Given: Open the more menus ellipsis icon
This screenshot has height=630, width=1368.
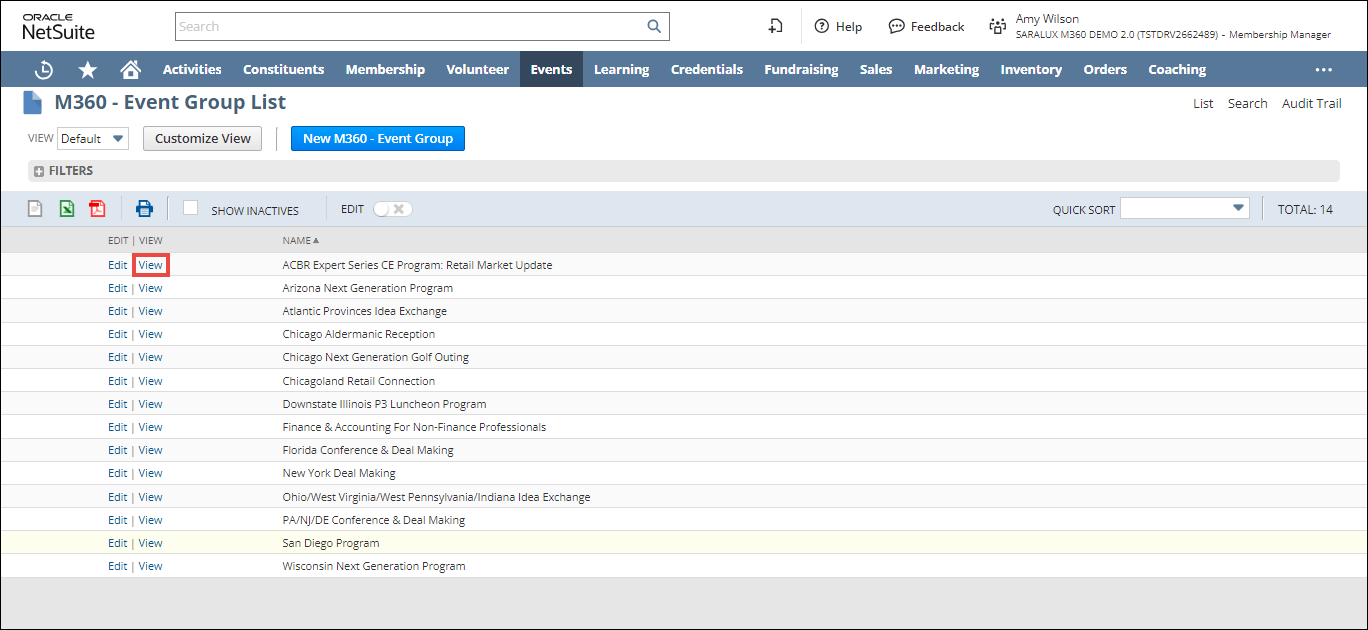Looking at the screenshot, I should [1323, 70].
